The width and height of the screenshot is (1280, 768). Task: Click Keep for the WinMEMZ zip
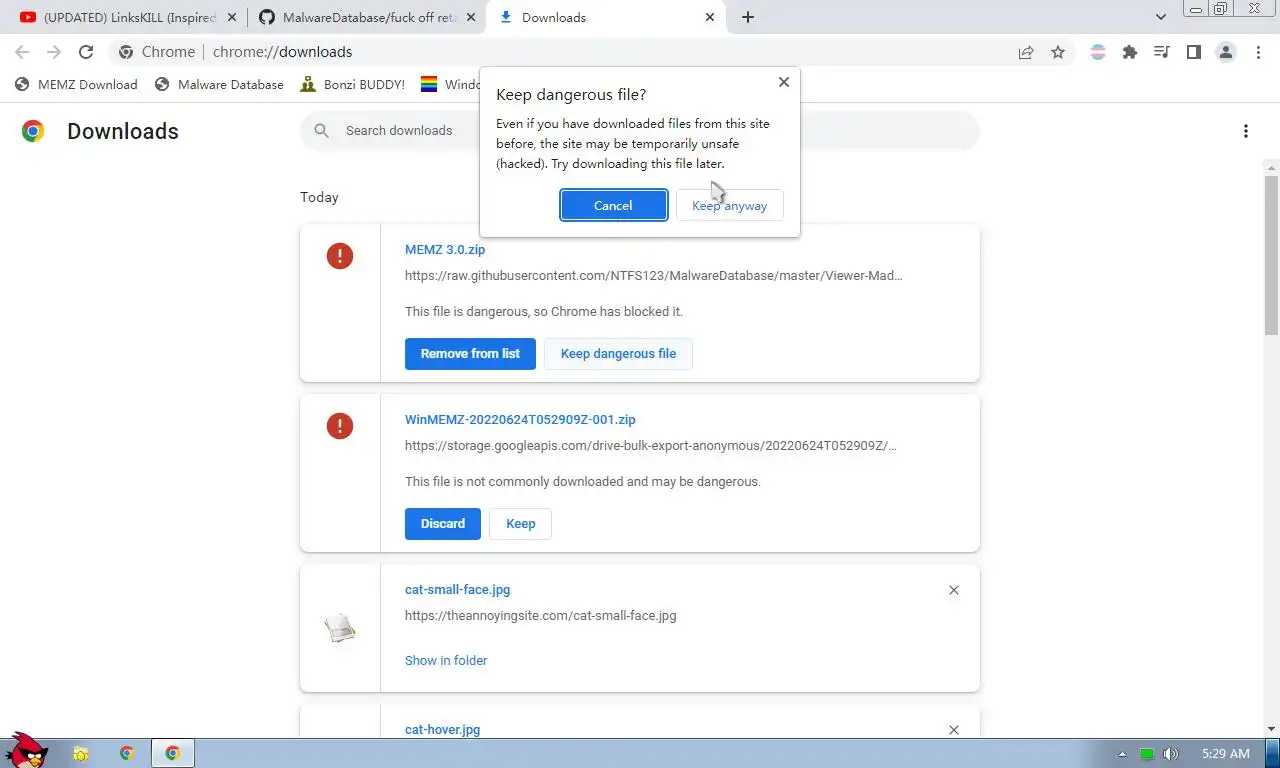(x=520, y=524)
